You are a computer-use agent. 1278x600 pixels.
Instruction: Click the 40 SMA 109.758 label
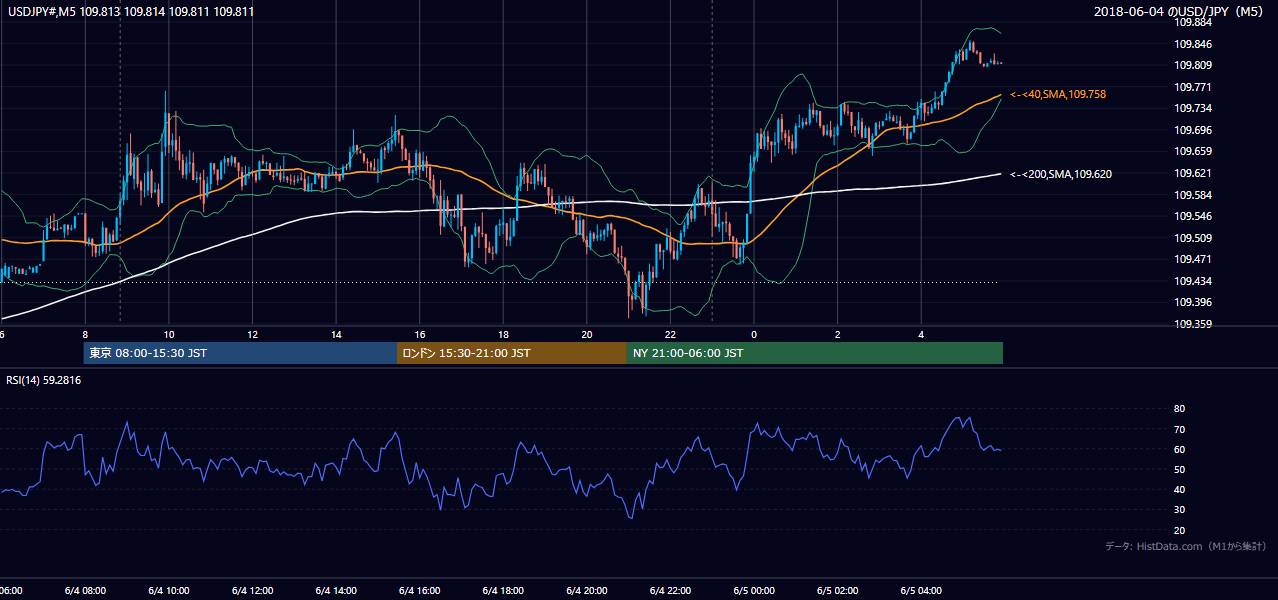tap(1058, 94)
